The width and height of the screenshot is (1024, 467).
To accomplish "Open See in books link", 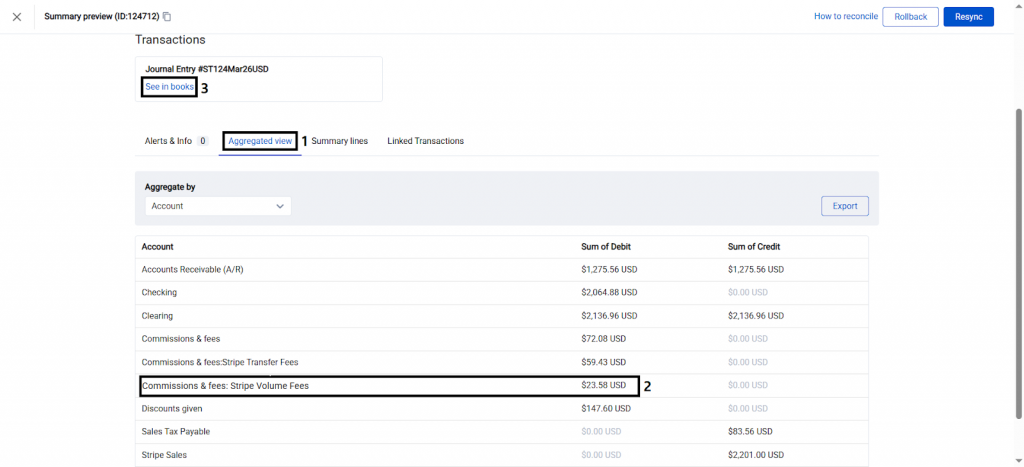I will point(169,87).
